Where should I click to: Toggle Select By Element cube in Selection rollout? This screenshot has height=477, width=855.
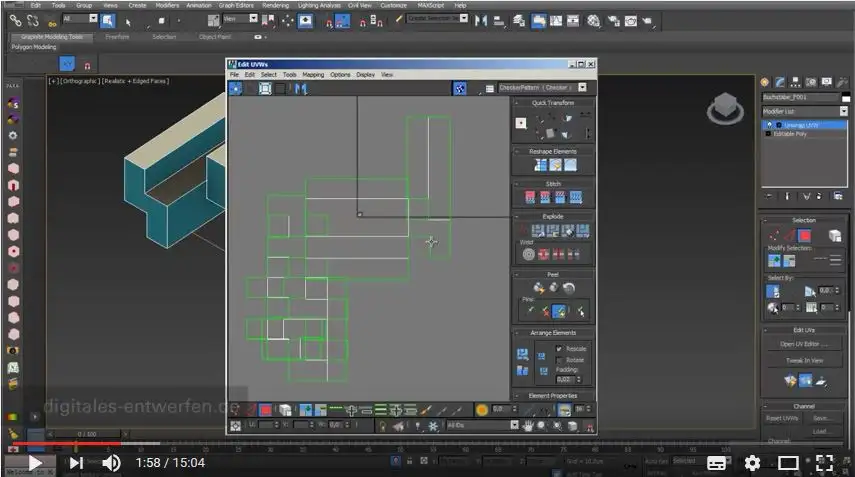point(835,236)
